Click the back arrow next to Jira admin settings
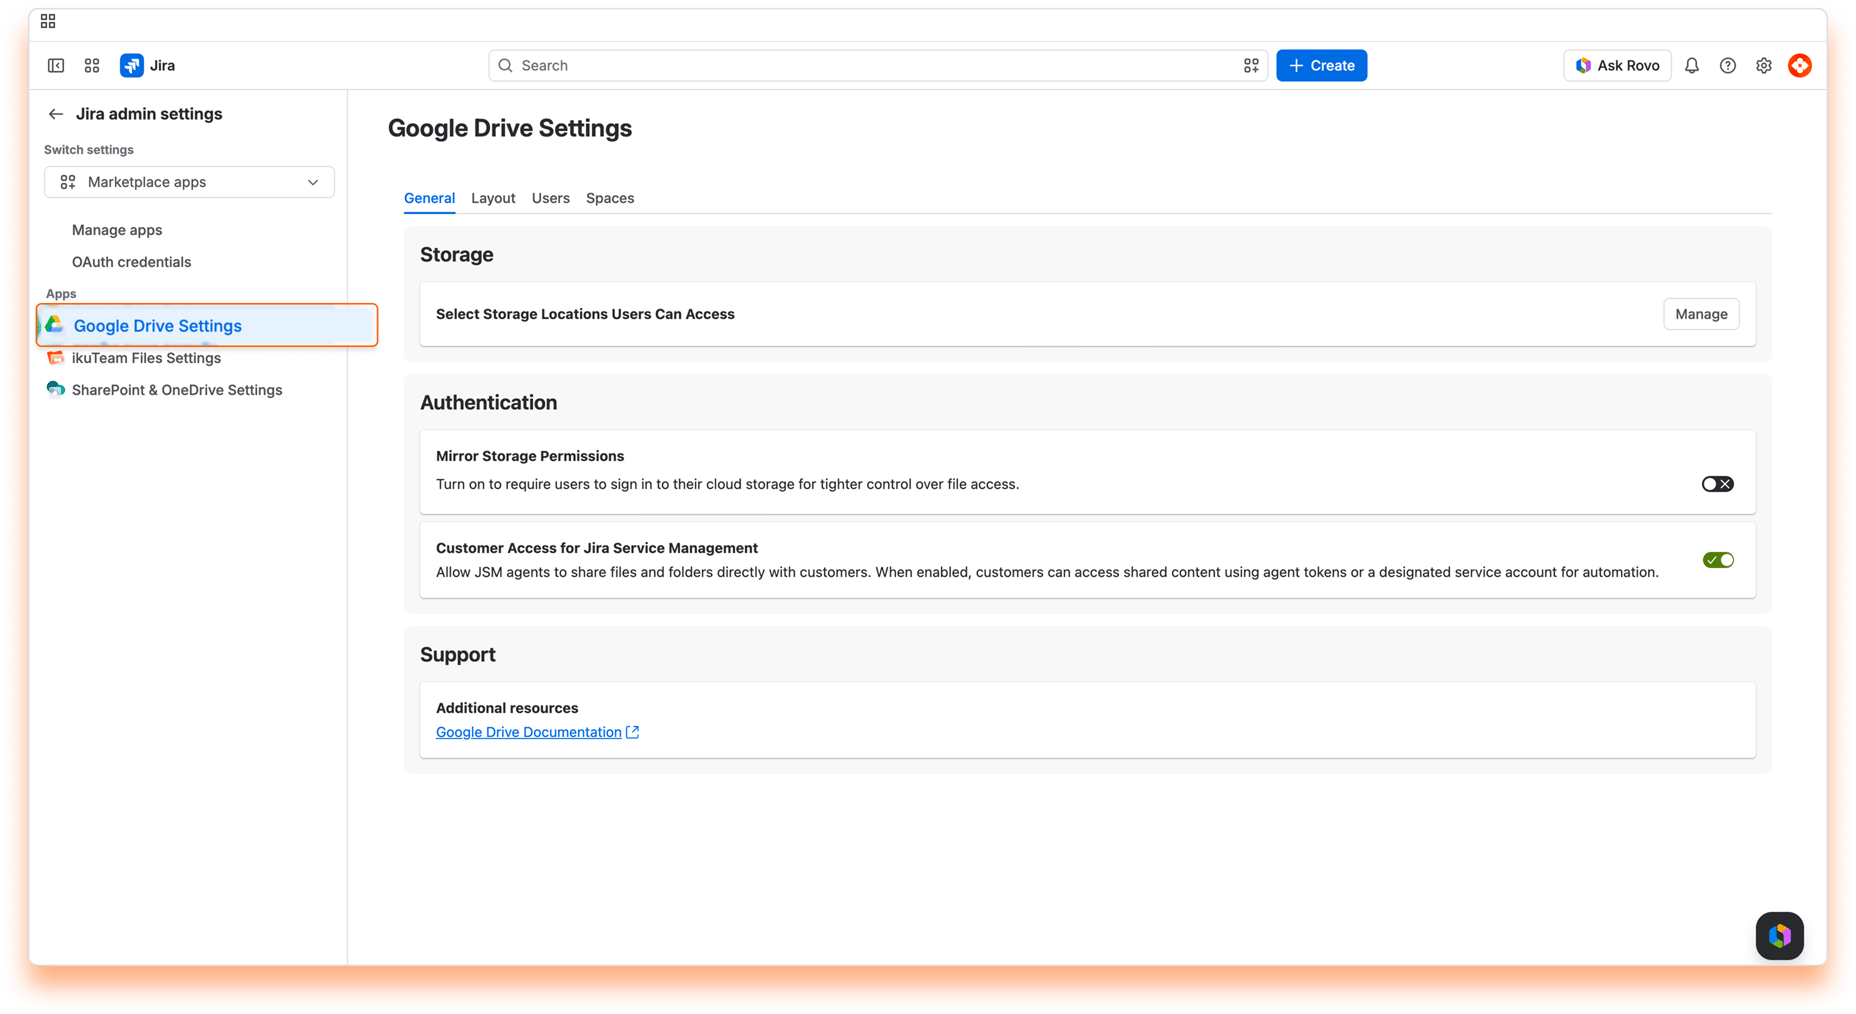Image resolution: width=1856 pixels, height=1014 pixels. 56,114
